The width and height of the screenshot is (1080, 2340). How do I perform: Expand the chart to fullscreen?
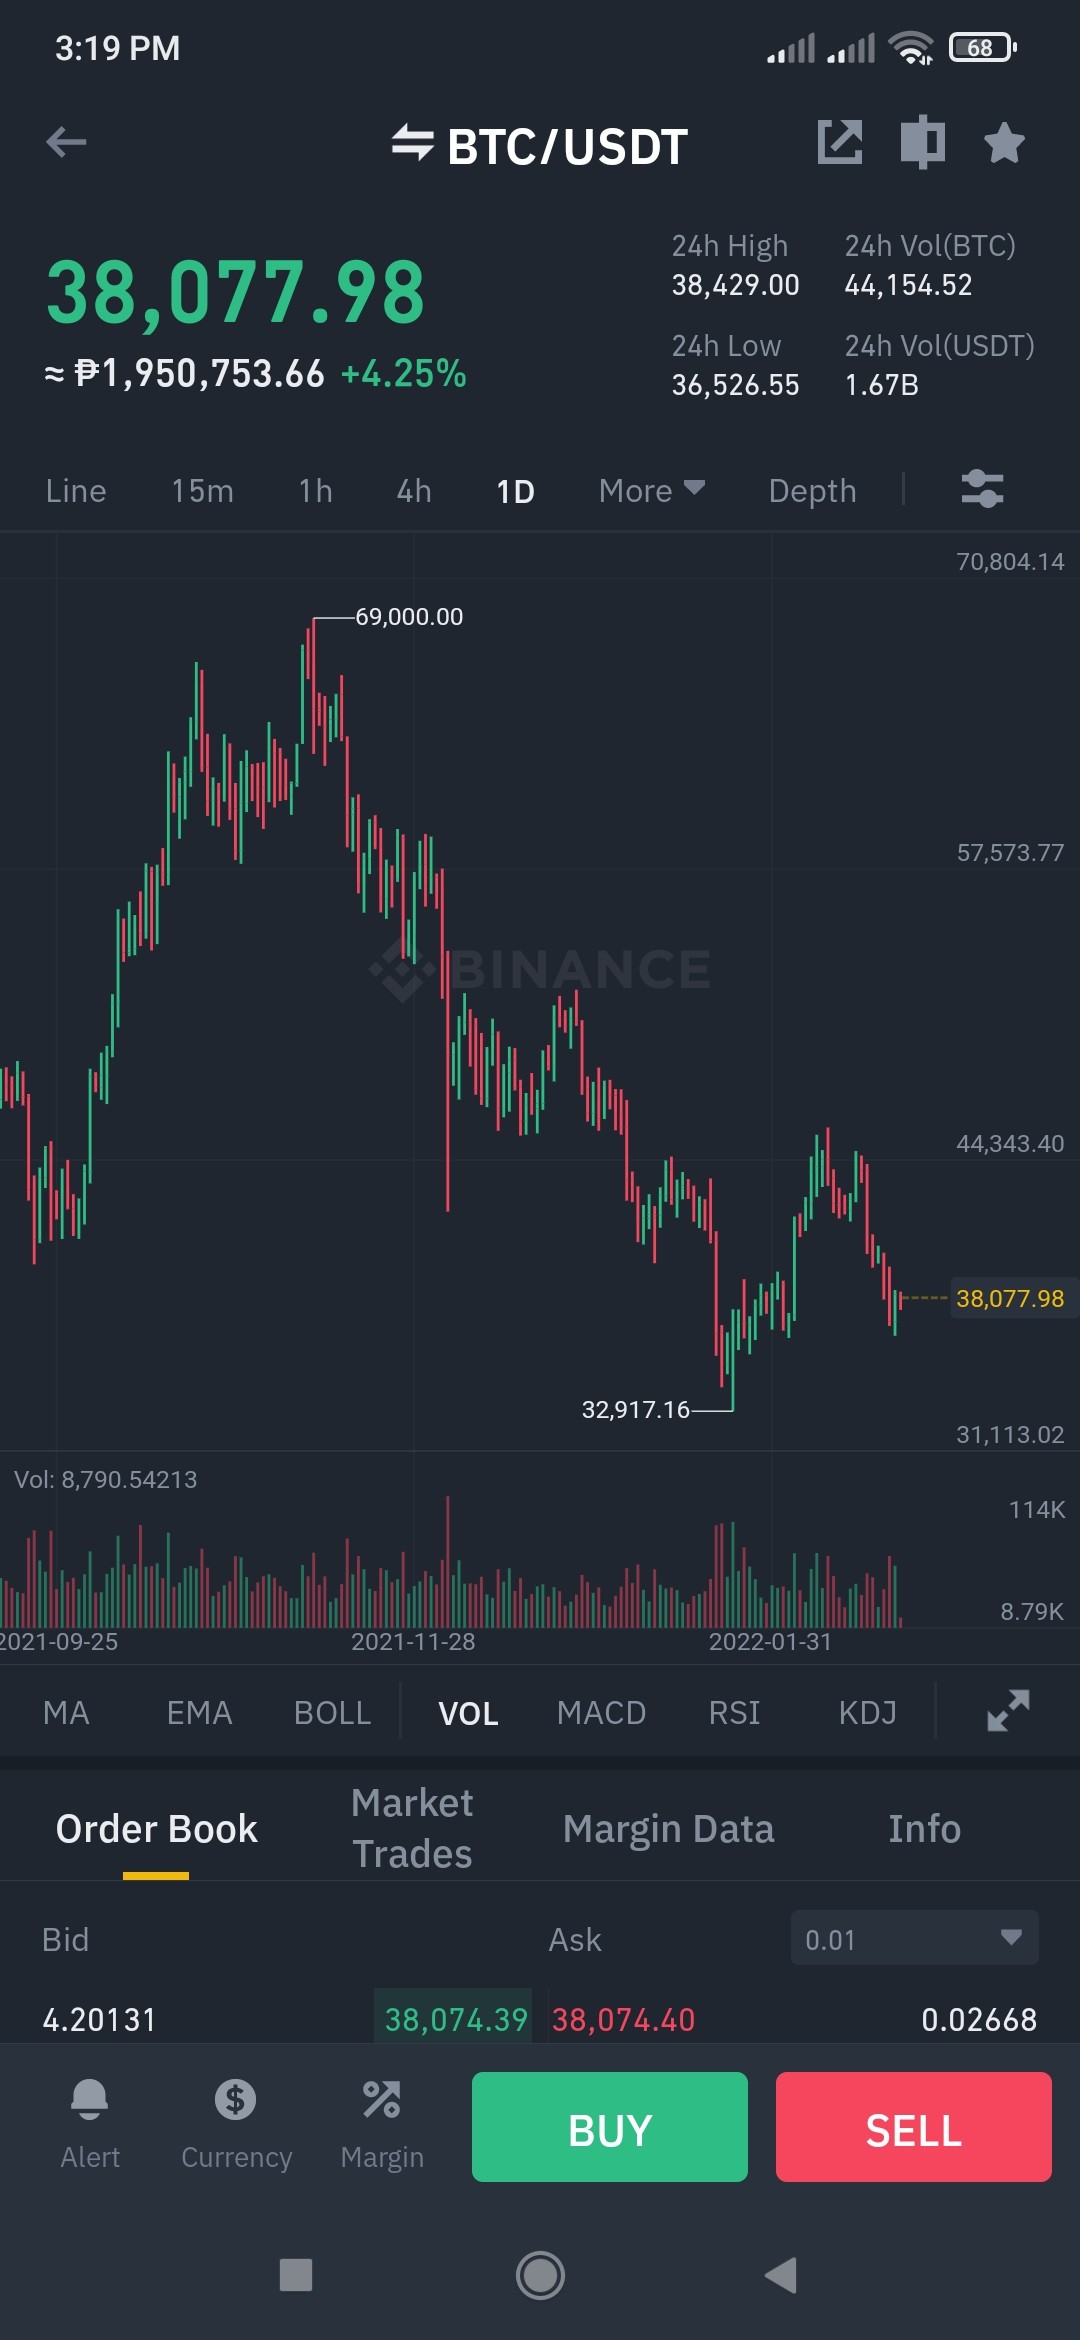pos(1008,1711)
